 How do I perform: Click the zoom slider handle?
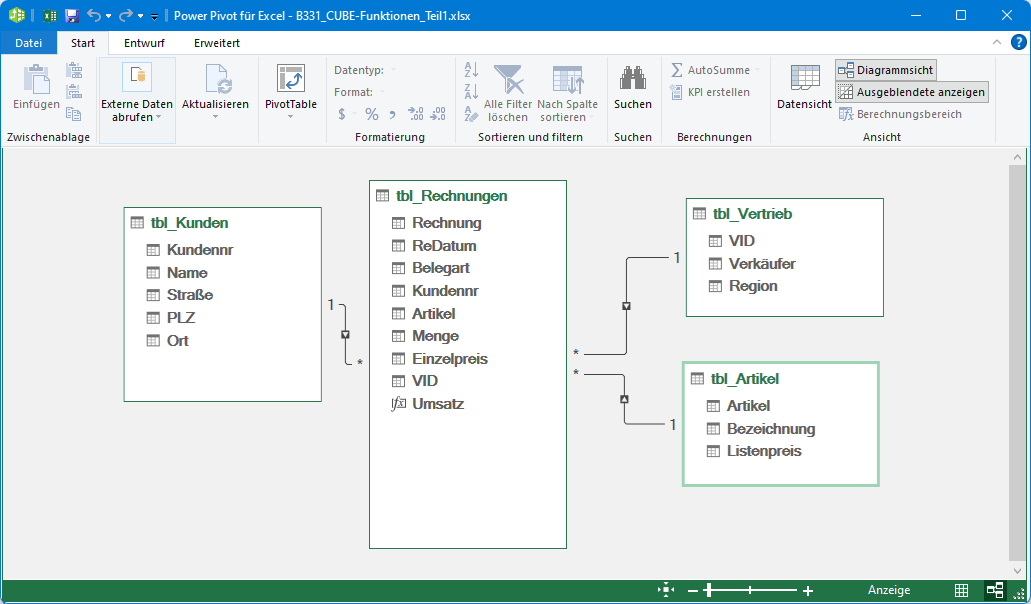click(x=708, y=591)
